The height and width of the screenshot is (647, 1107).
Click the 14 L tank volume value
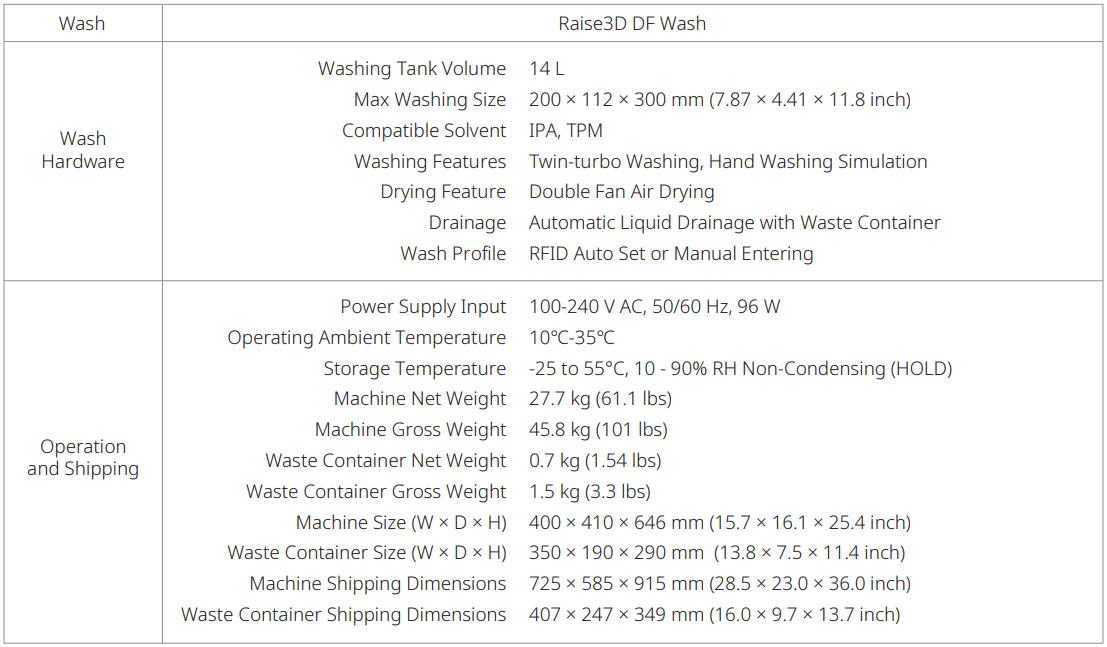pyautogui.click(x=547, y=69)
